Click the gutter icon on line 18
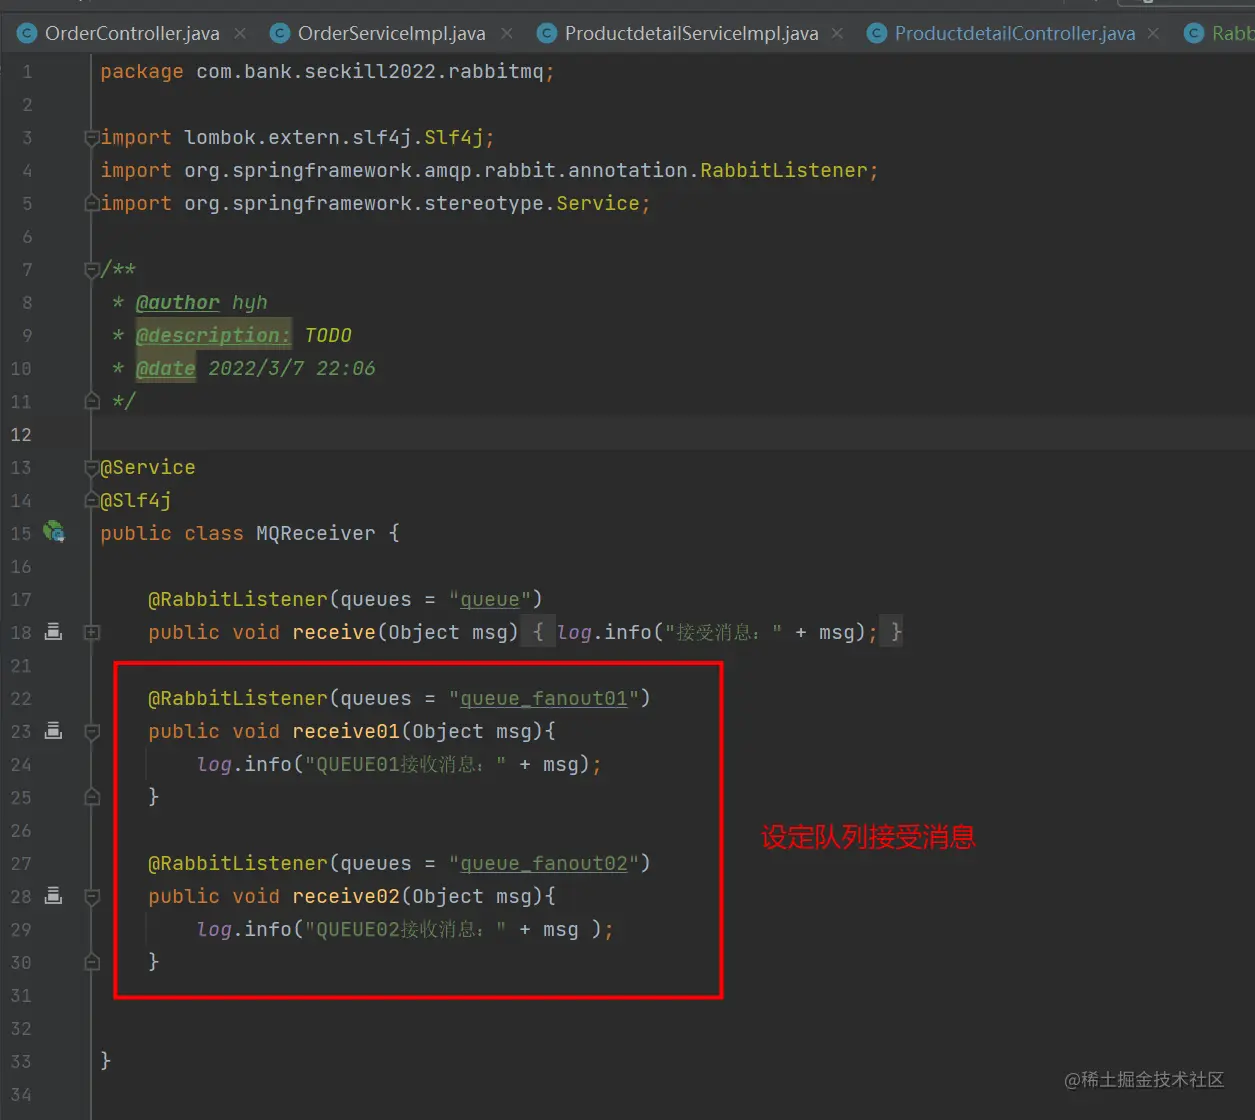The height and width of the screenshot is (1120, 1255). click(54, 632)
